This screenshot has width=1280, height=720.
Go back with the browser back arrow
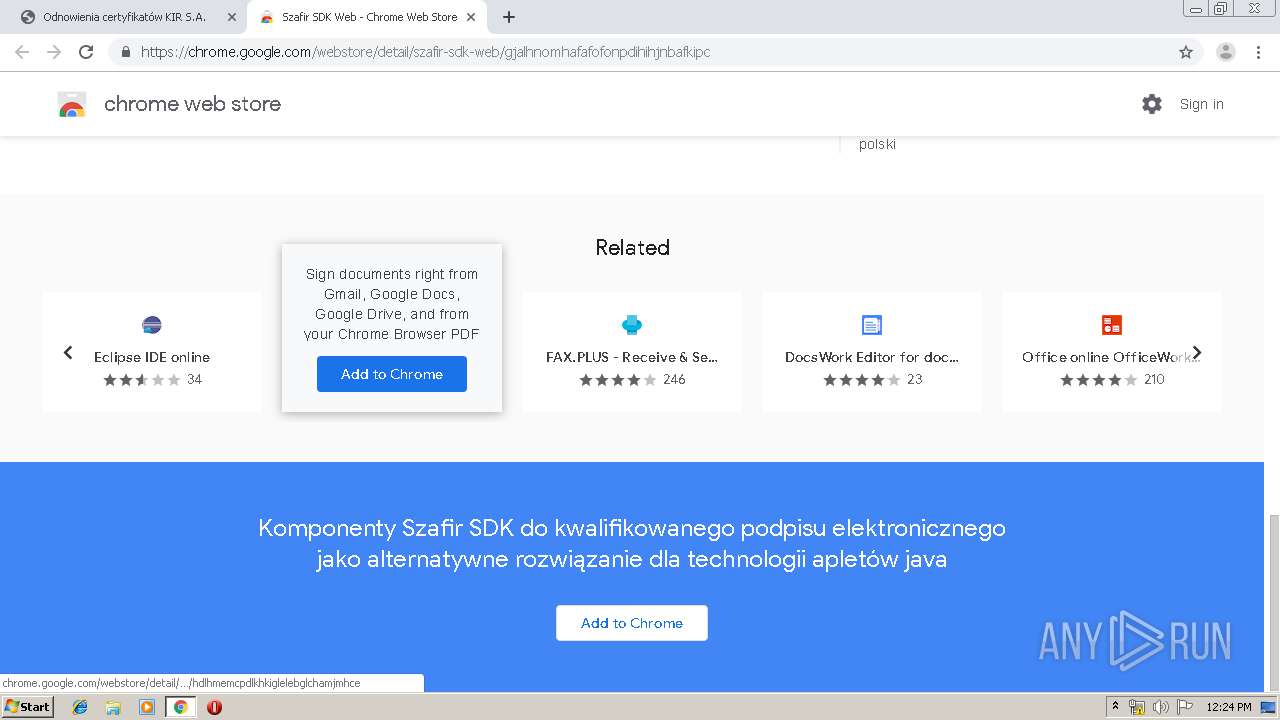click(22, 52)
